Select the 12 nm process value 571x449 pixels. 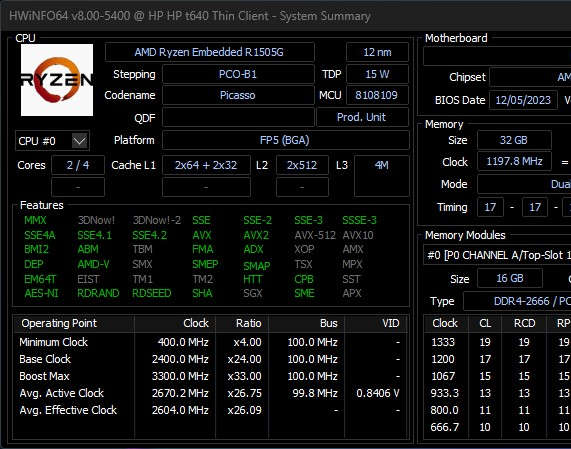[x=377, y=52]
